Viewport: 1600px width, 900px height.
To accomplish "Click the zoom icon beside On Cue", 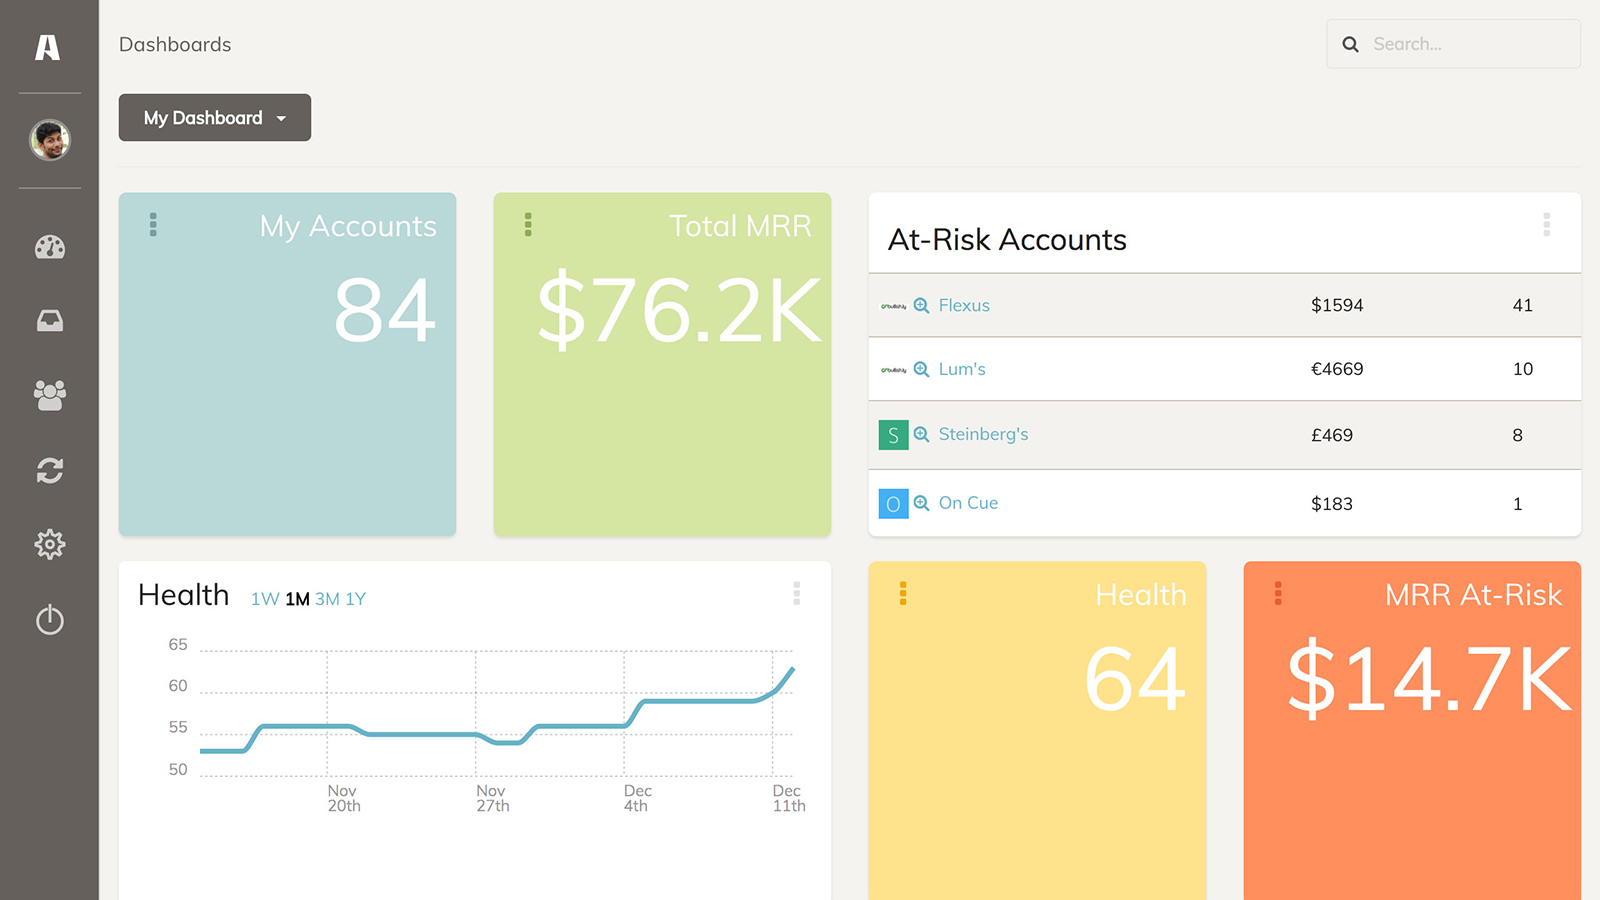I will (921, 503).
